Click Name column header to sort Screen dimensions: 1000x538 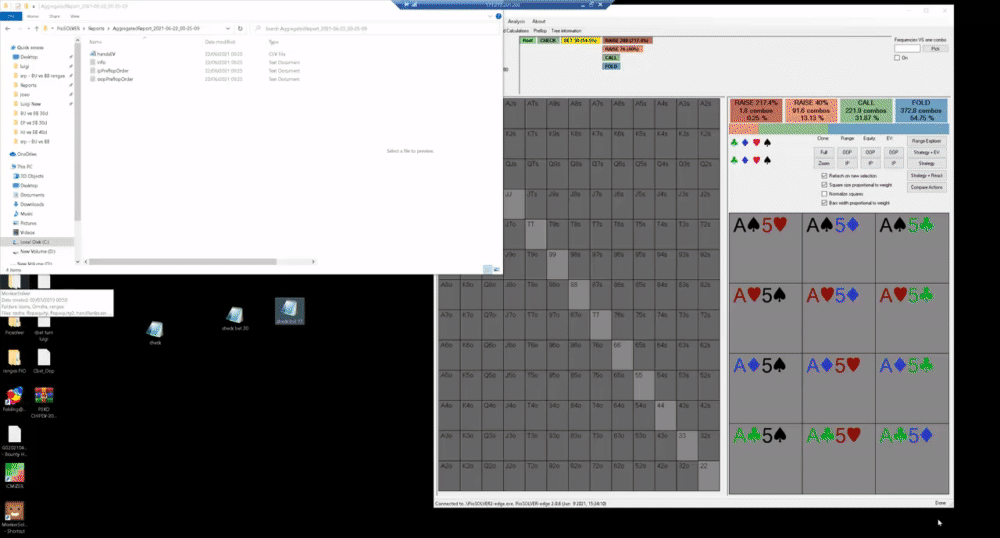pyautogui.click(x=96, y=42)
